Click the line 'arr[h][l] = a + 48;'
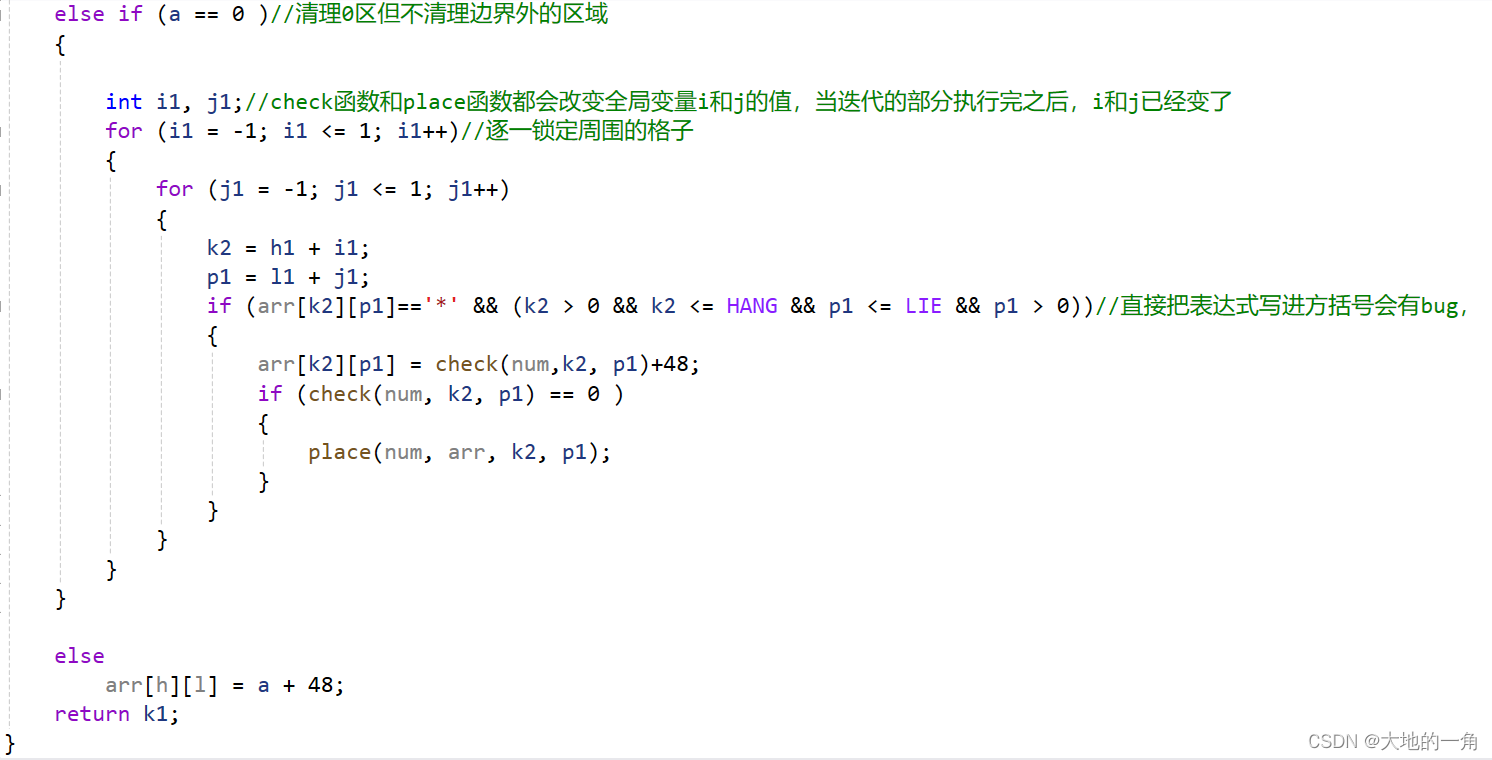 click(x=225, y=685)
